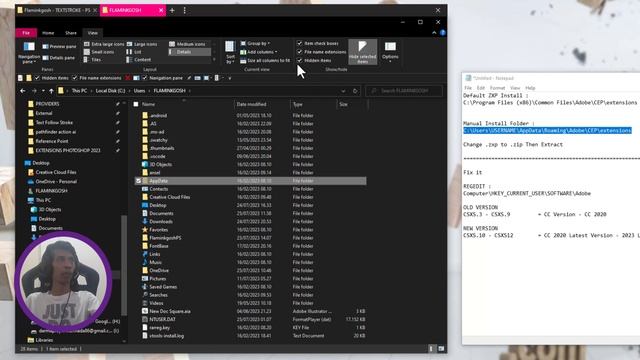This screenshot has width=640, height=360.
Task: Go back with the back arrow
Action: (x=23, y=91)
